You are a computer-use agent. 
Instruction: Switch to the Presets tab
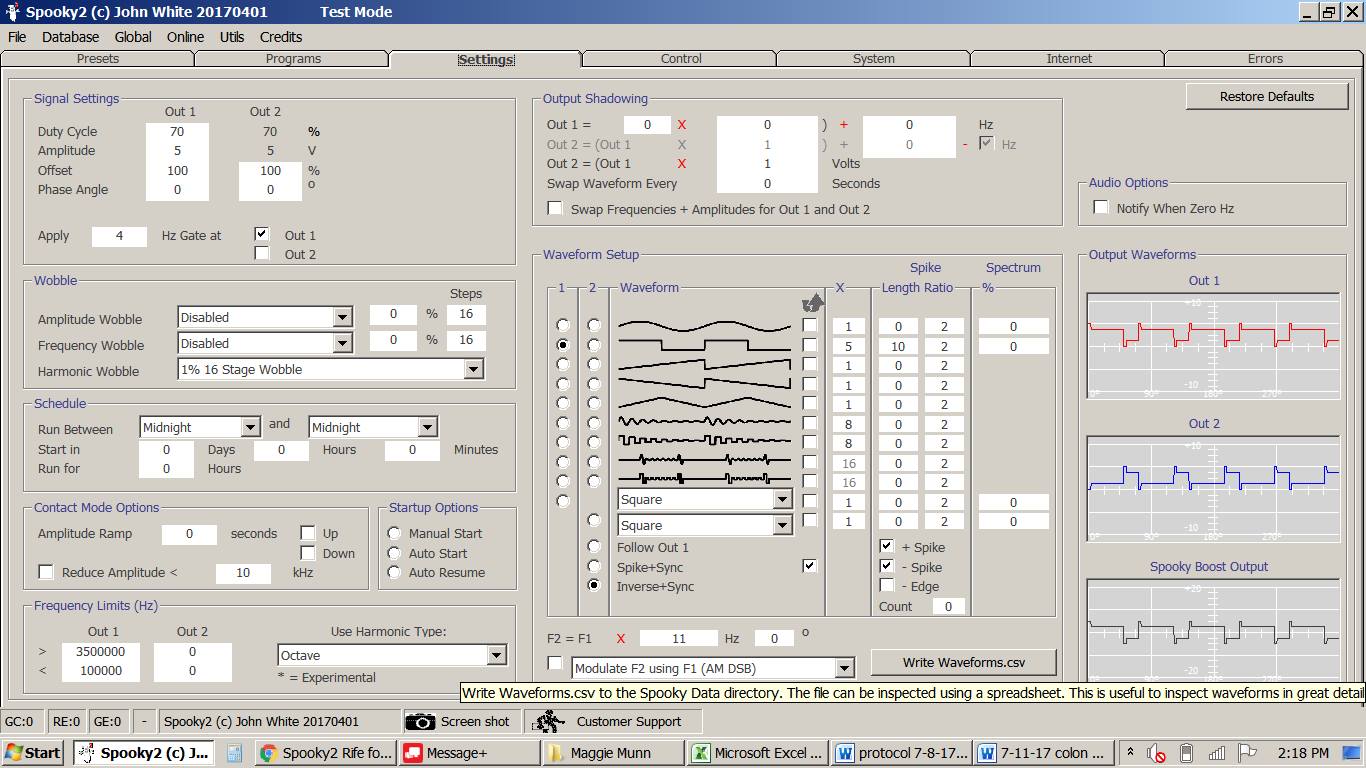click(98, 59)
